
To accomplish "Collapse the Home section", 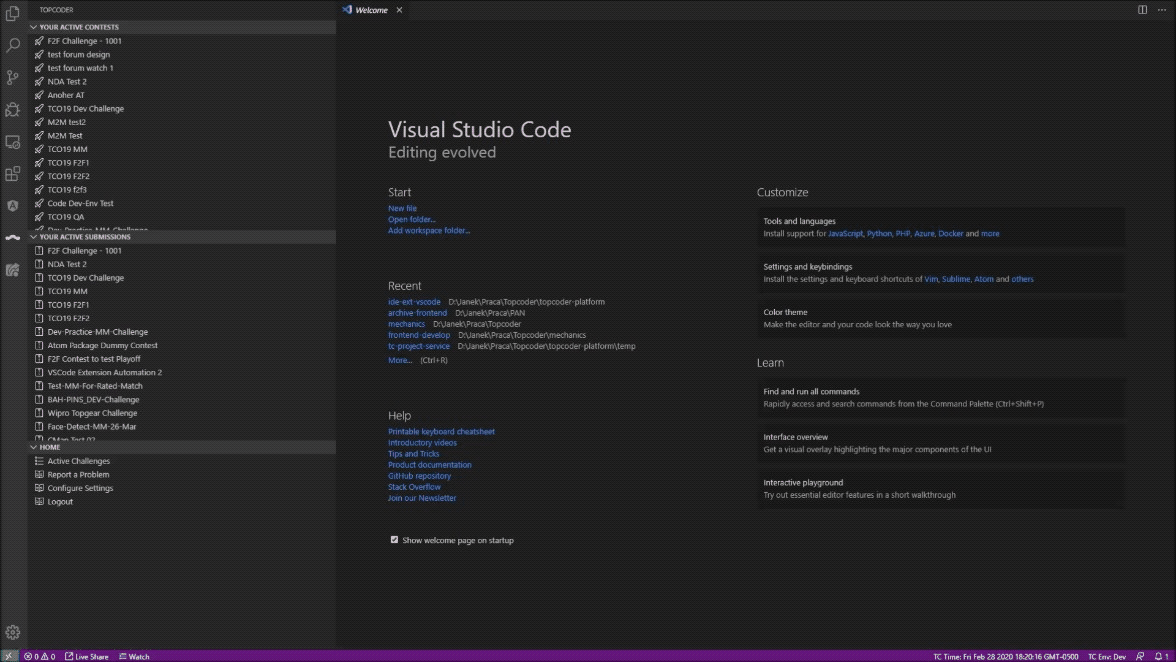I will 182,447.
